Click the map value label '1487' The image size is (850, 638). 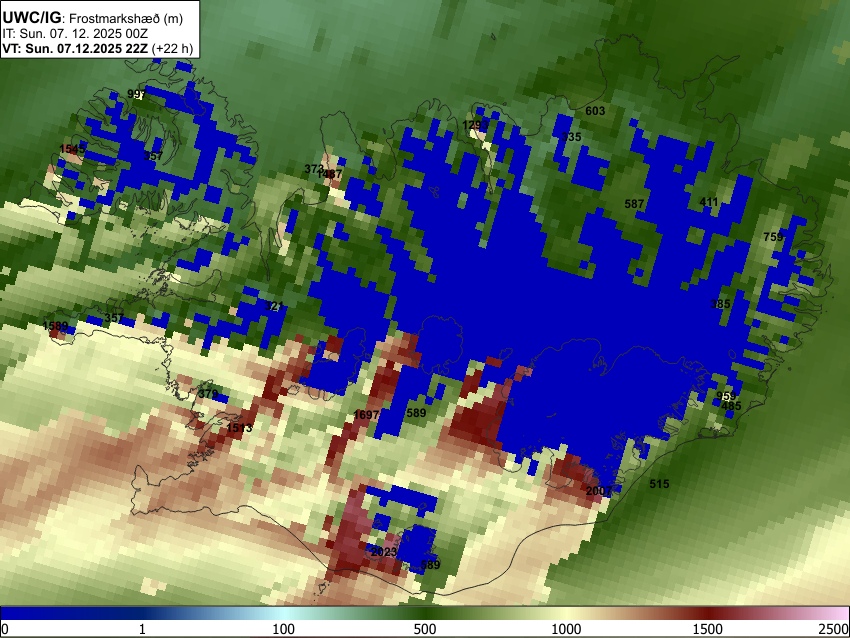click(x=330, y=174)
